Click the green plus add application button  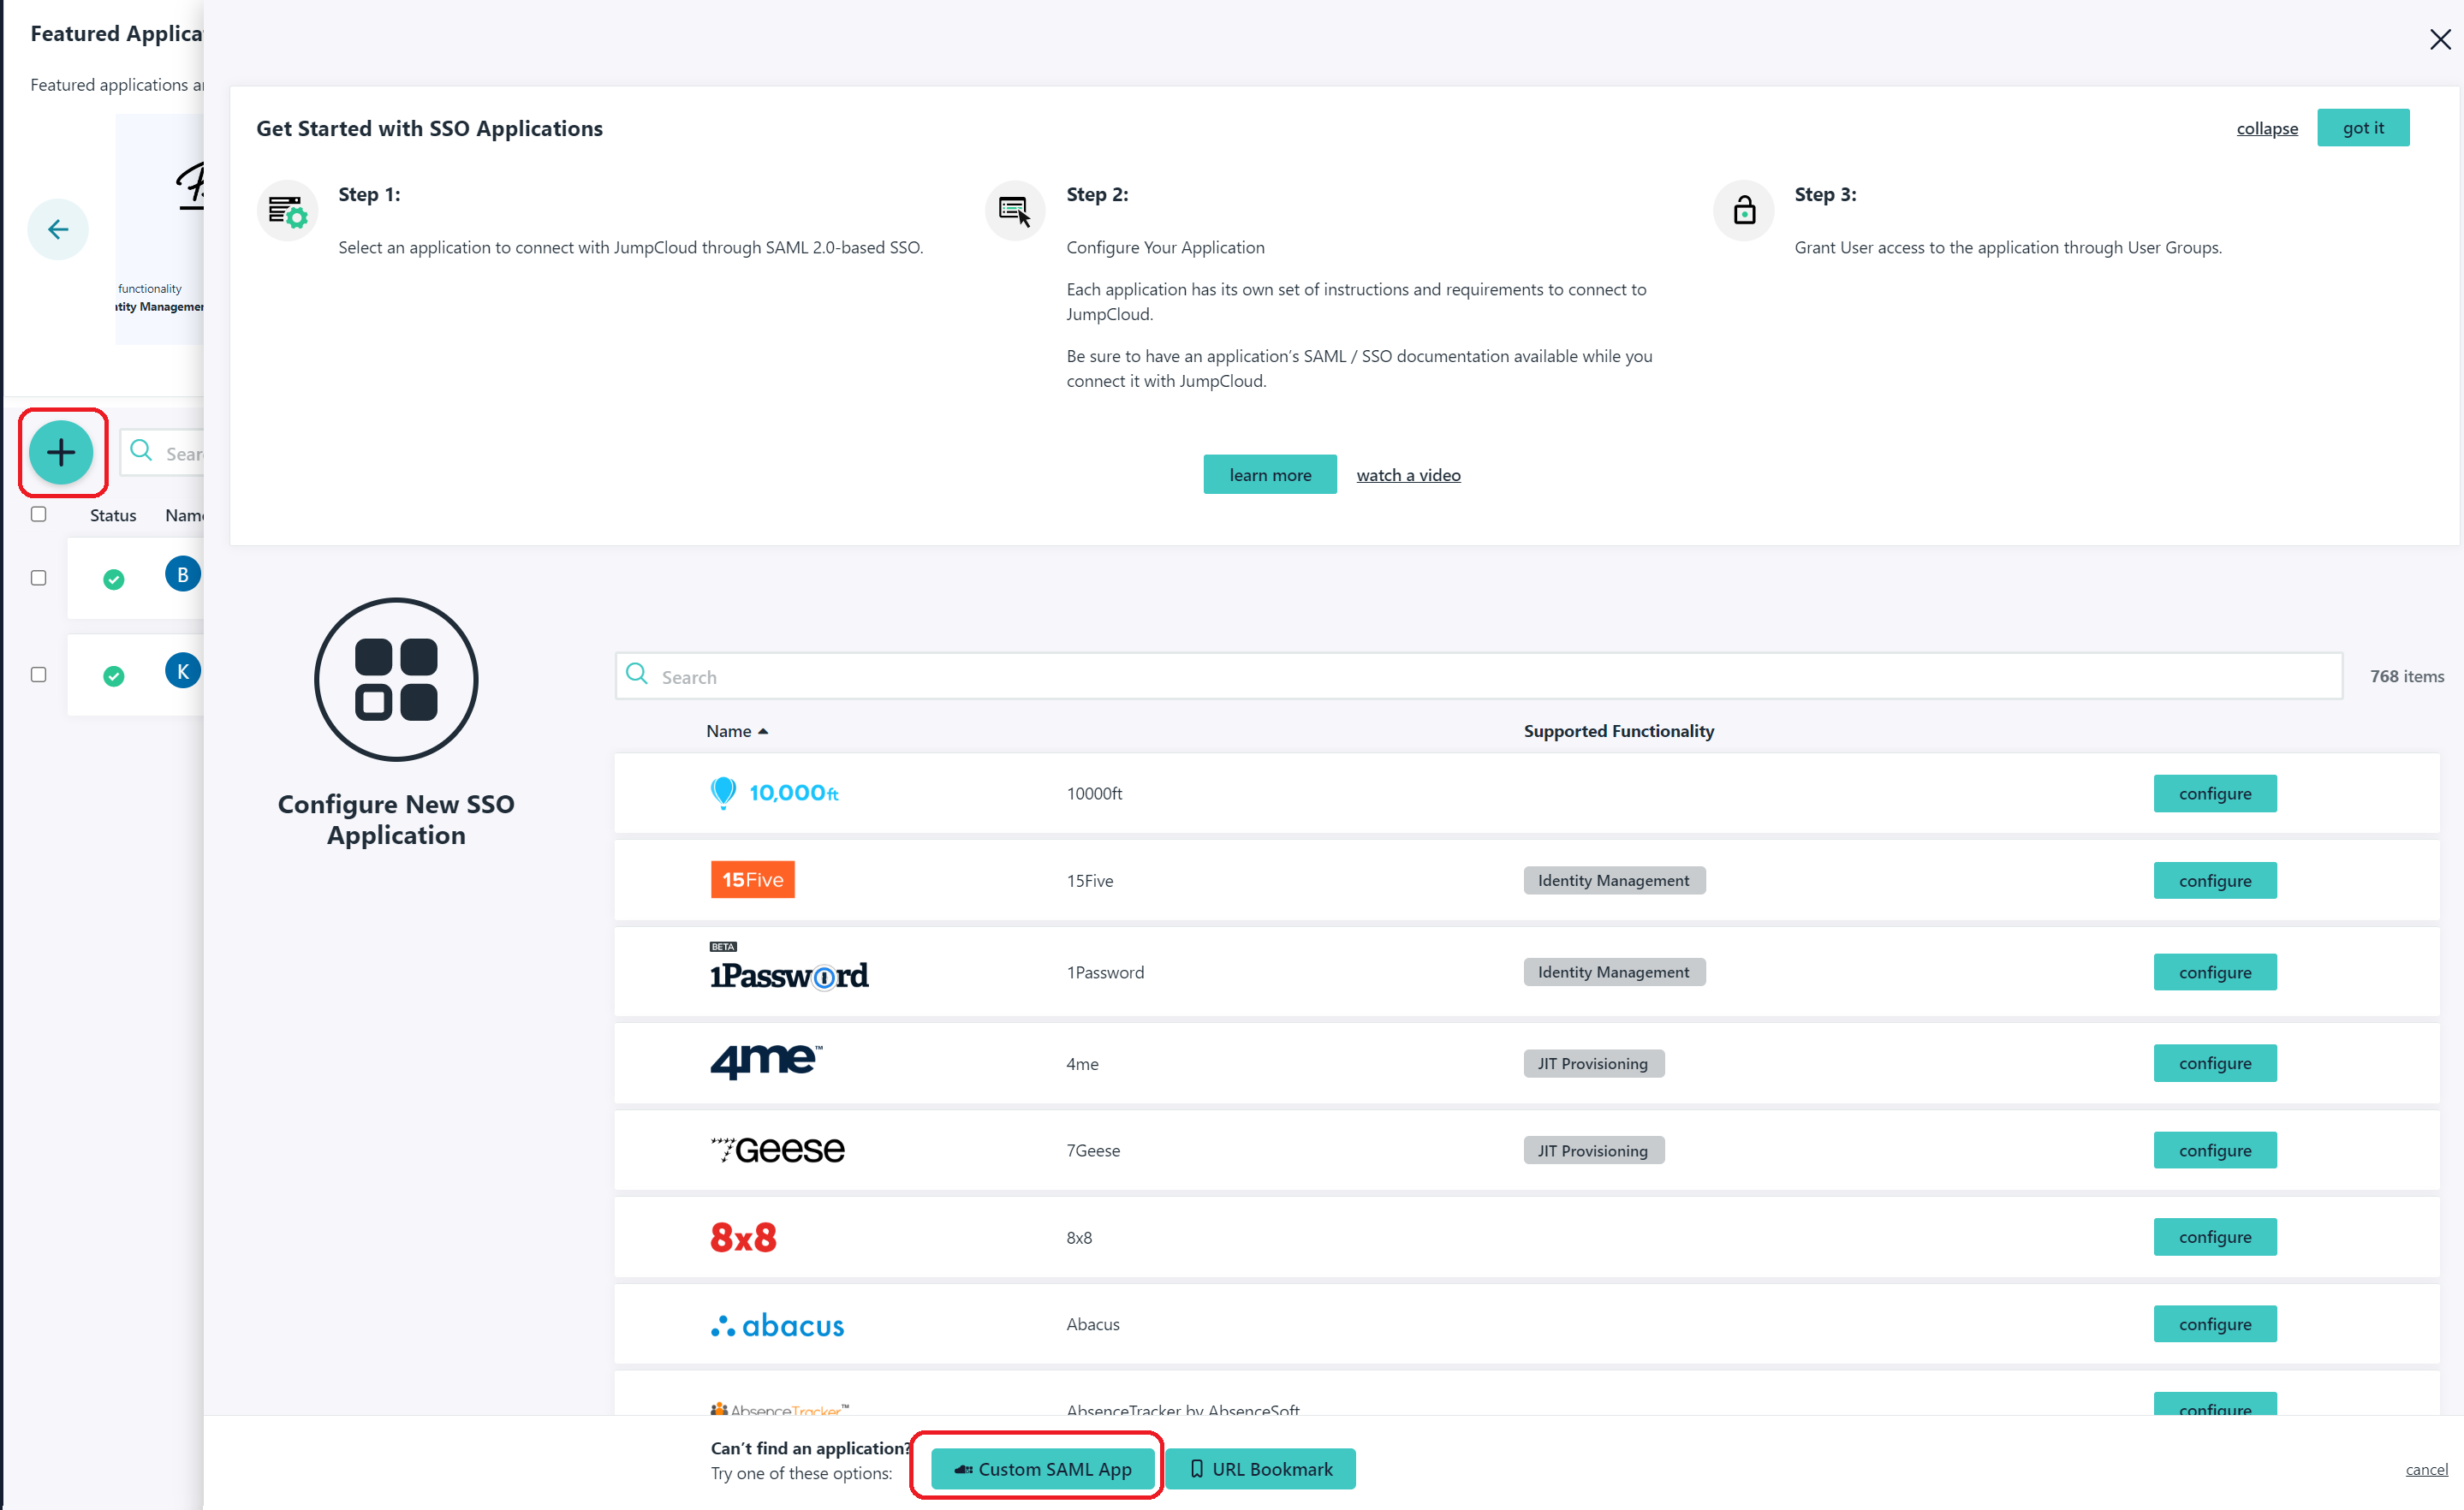61,452
